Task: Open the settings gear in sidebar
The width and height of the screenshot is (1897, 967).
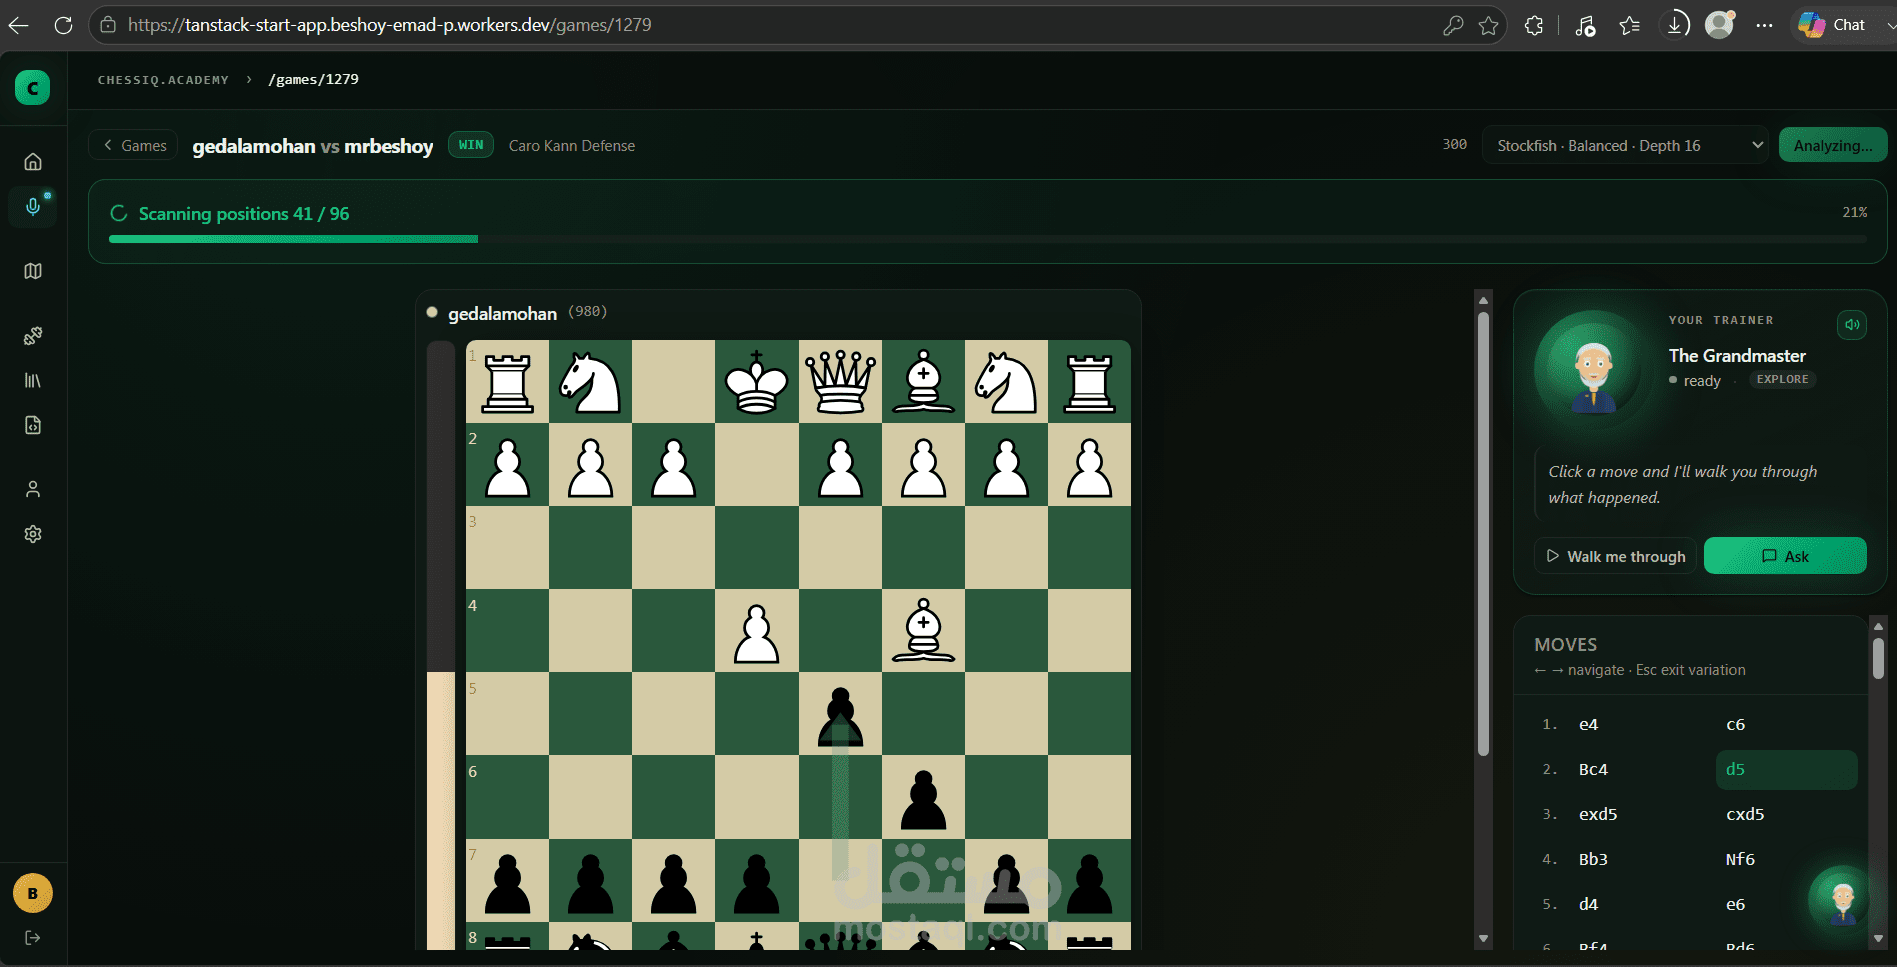Action: (x=33, y=534)
